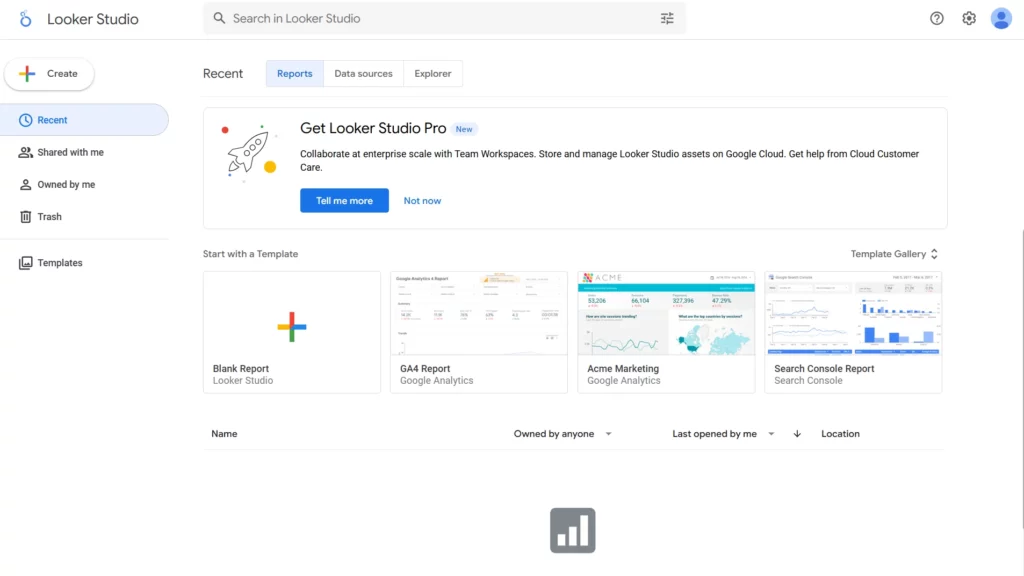The height and width of the screenshot is (576, 1024).
Task: Toggle sort direction arrow in list header
Action: [x=797, y=434]
